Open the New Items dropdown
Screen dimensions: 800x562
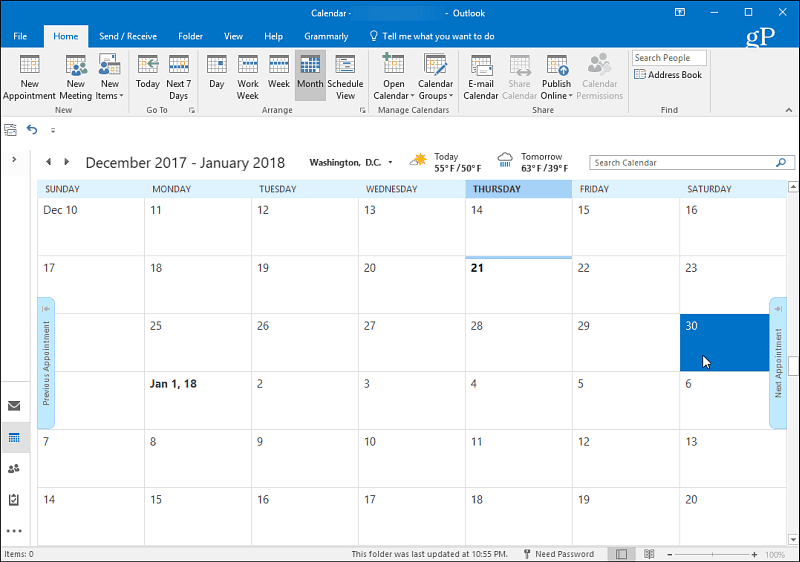(x=109, y=77)
